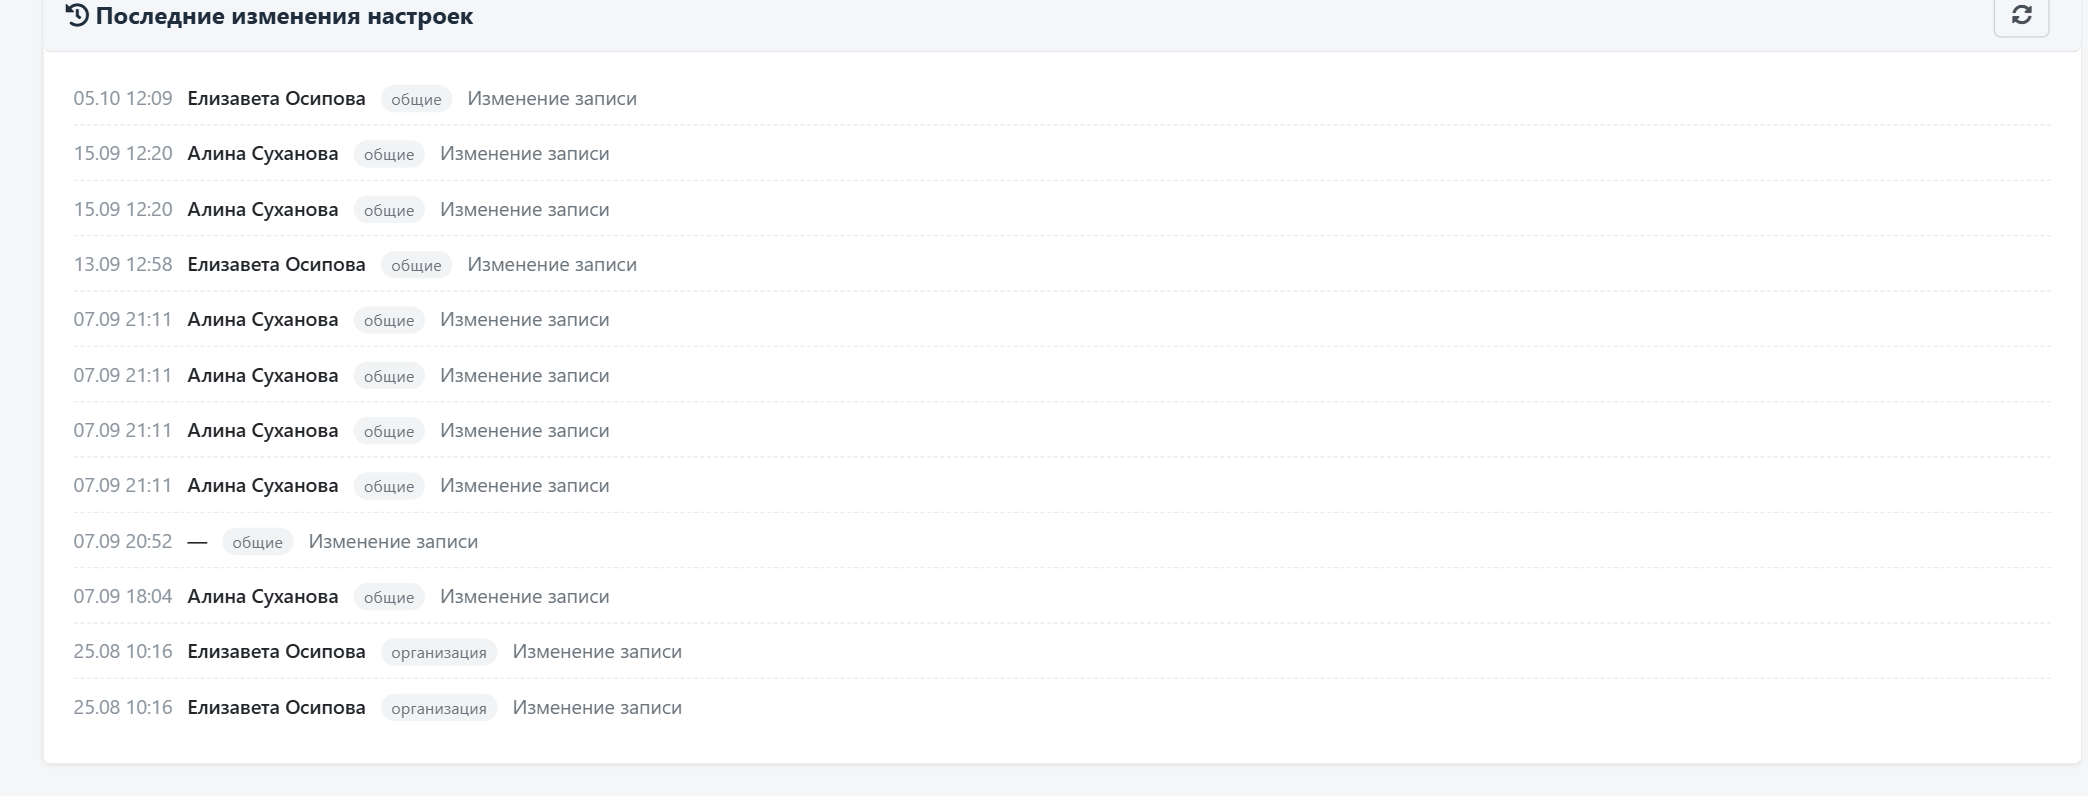The height and width of the screenshot is (796, 2088).
Task: Click the 'общие' tag in the 07.09 20:52 row
Action: (x=257, y=542)
